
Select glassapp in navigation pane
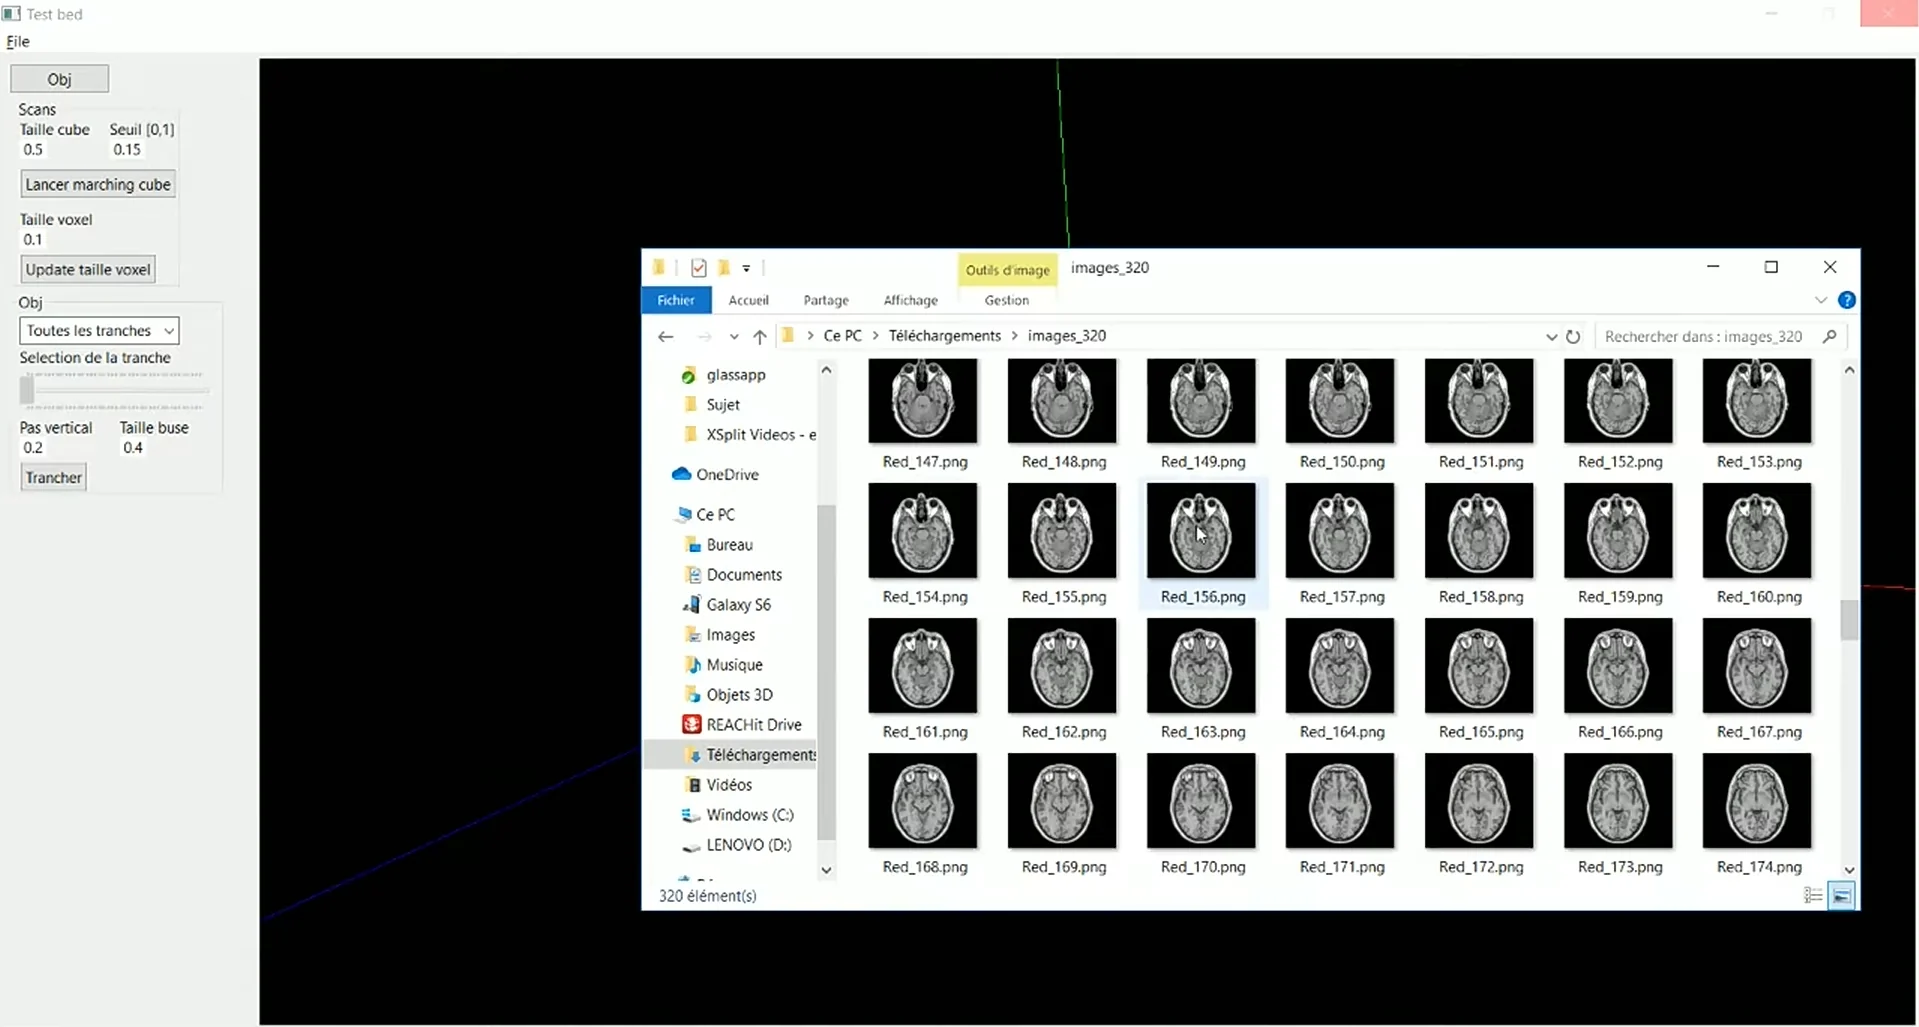pyautogui.click(x=735, y=375)
